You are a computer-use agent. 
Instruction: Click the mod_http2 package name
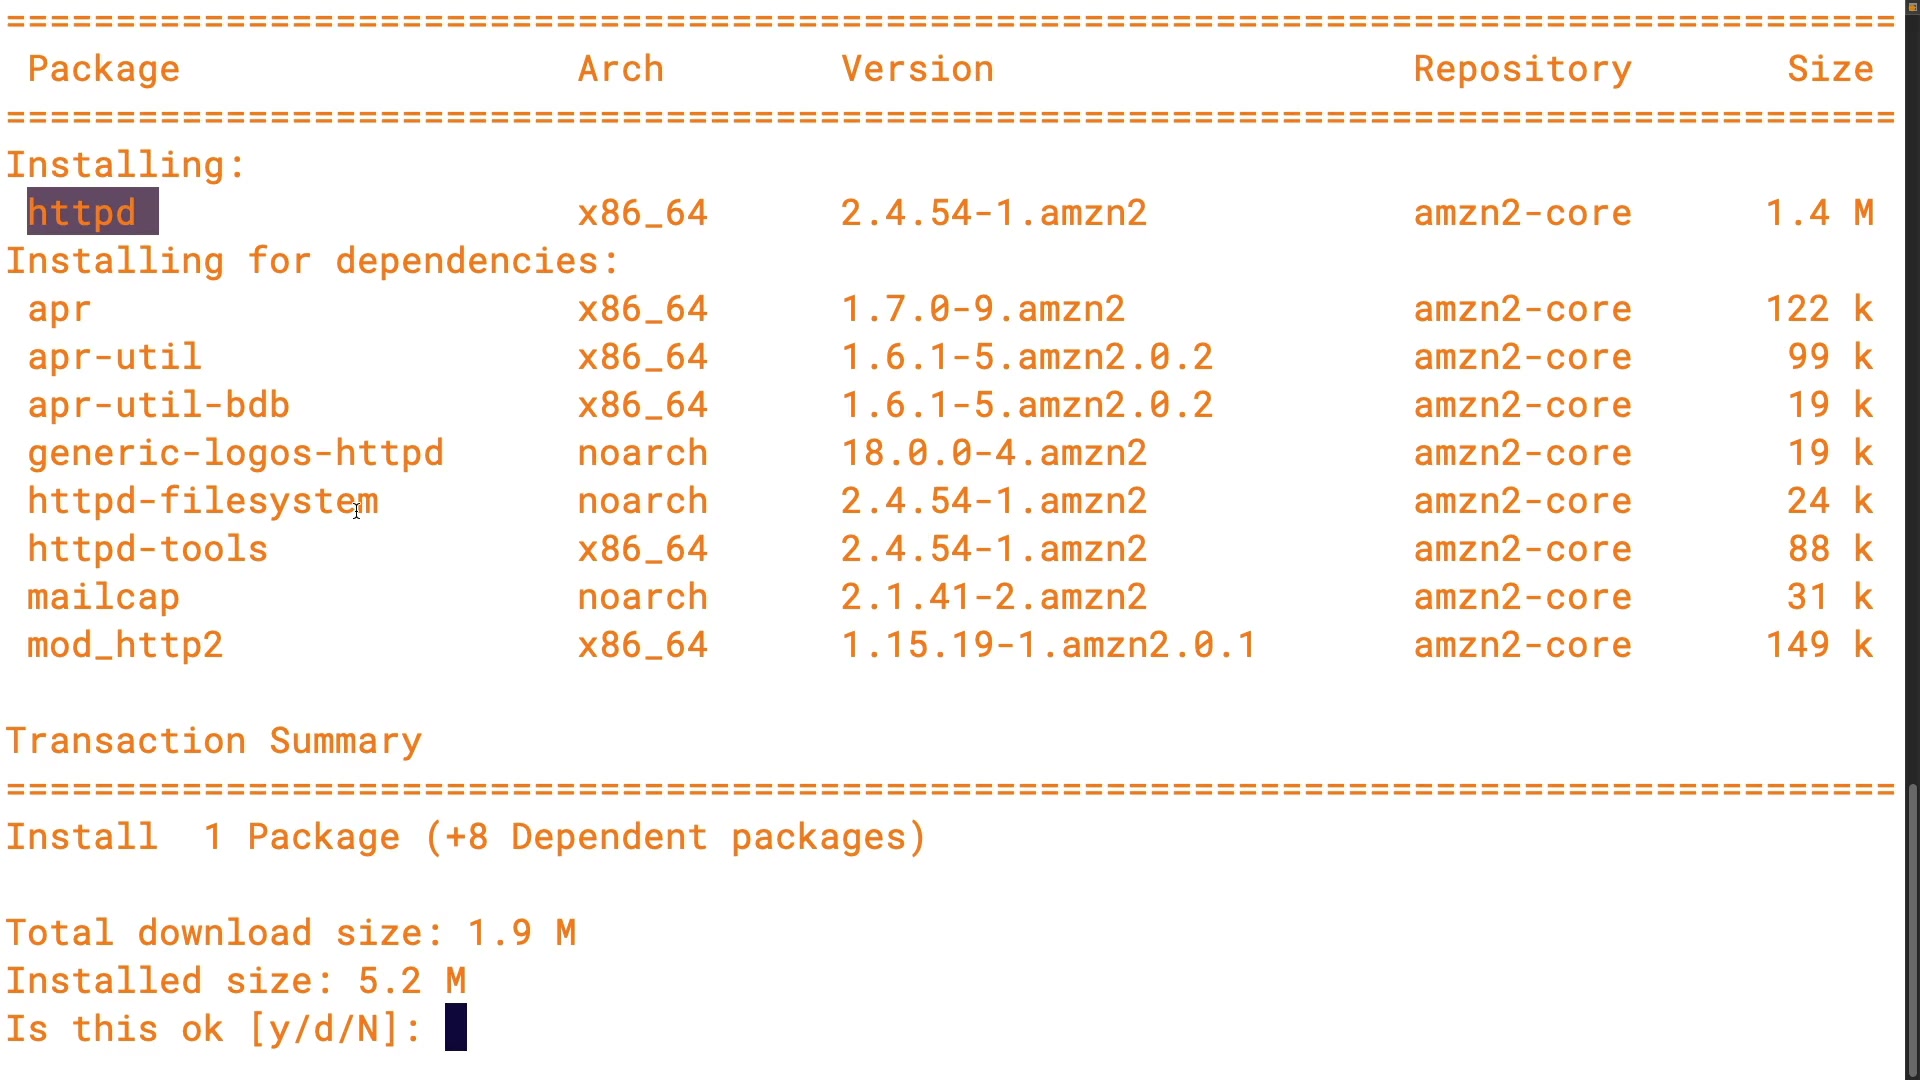coord(125,645)
